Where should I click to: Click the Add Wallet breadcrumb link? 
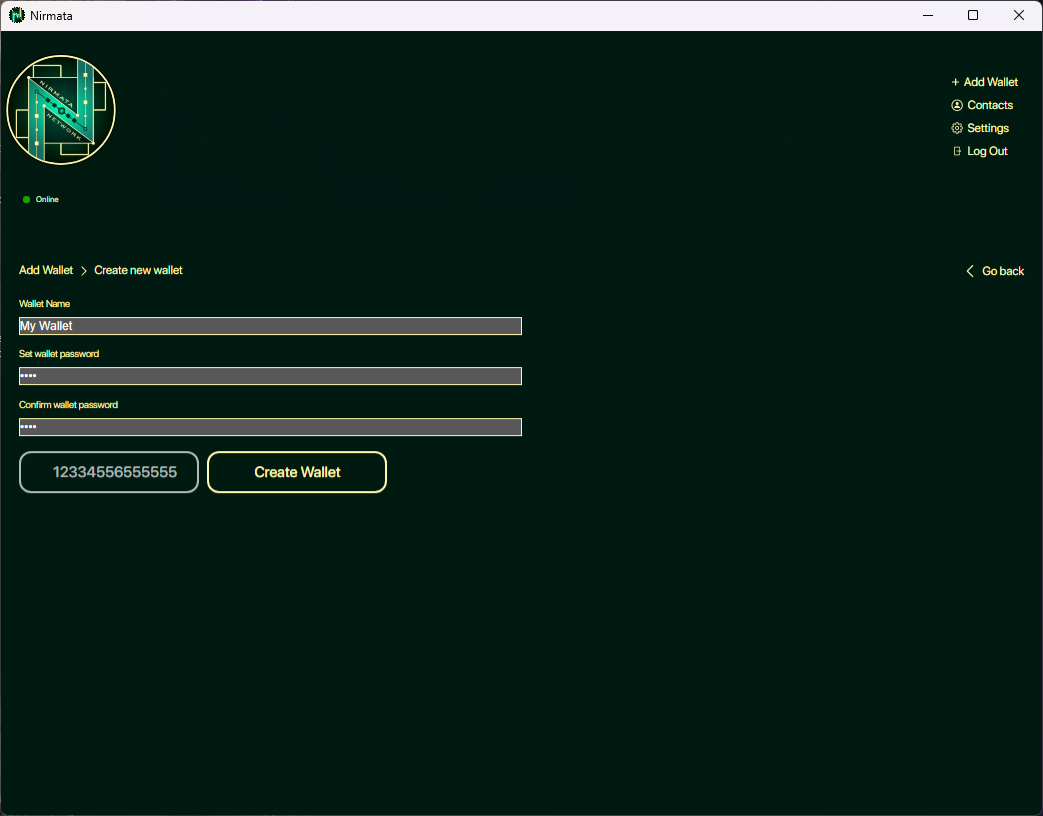point(45,270)
